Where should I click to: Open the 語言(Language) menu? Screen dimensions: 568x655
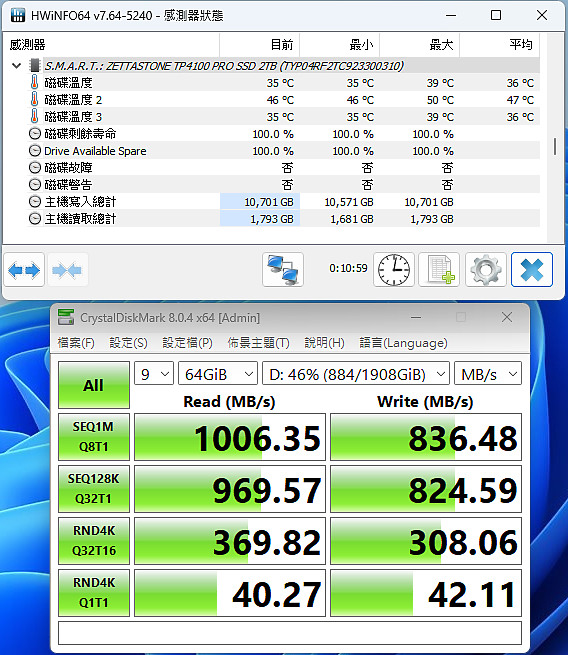click(x=403, y=343)
